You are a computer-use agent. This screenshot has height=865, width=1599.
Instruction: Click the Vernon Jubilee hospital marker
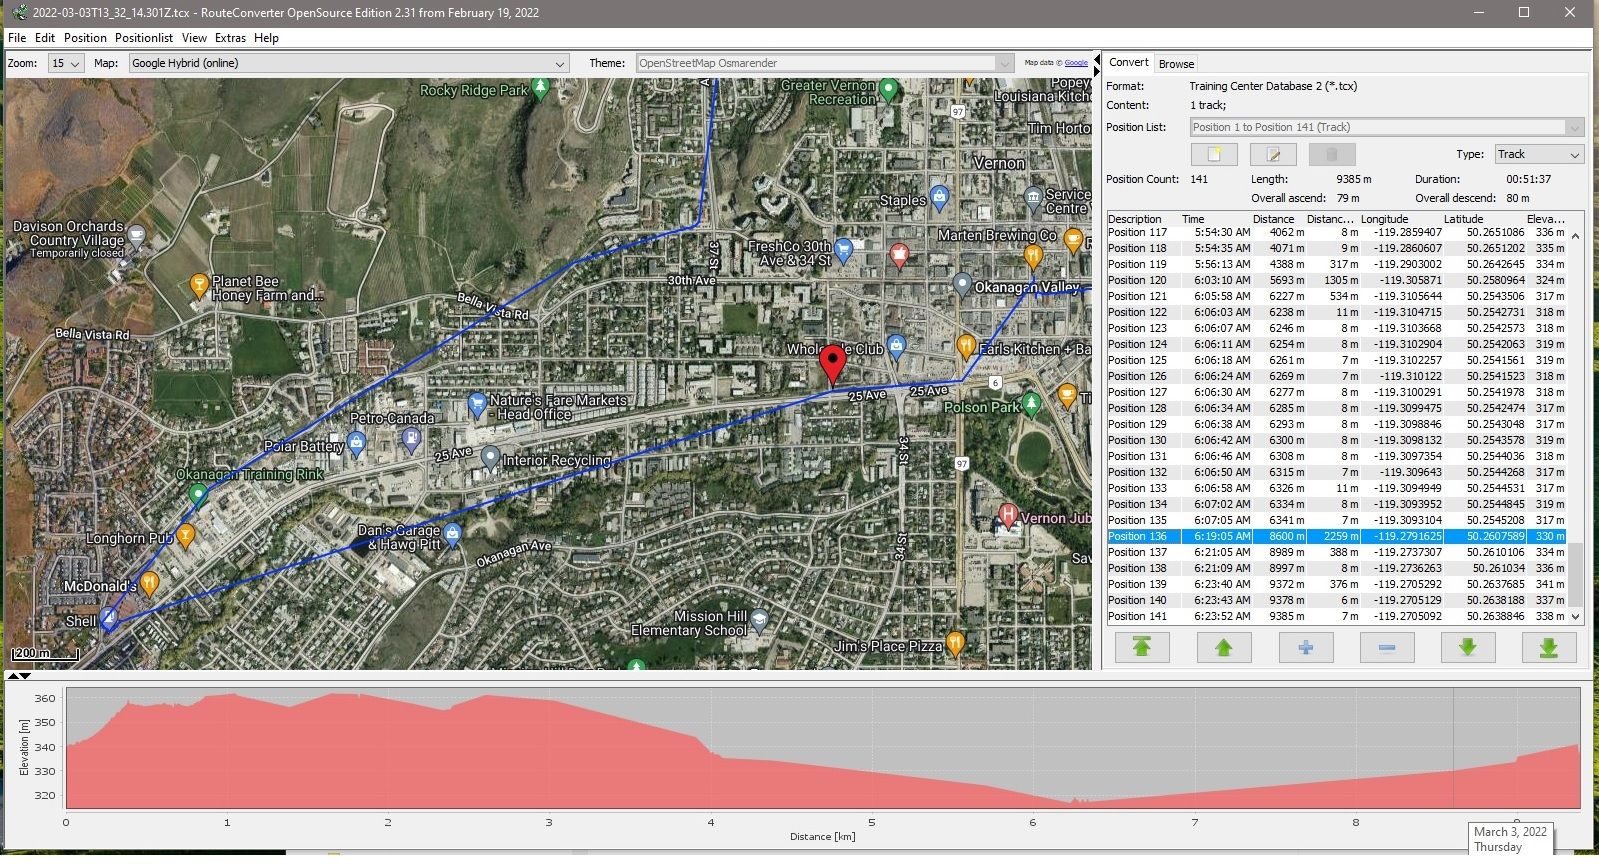(1008, 516)
